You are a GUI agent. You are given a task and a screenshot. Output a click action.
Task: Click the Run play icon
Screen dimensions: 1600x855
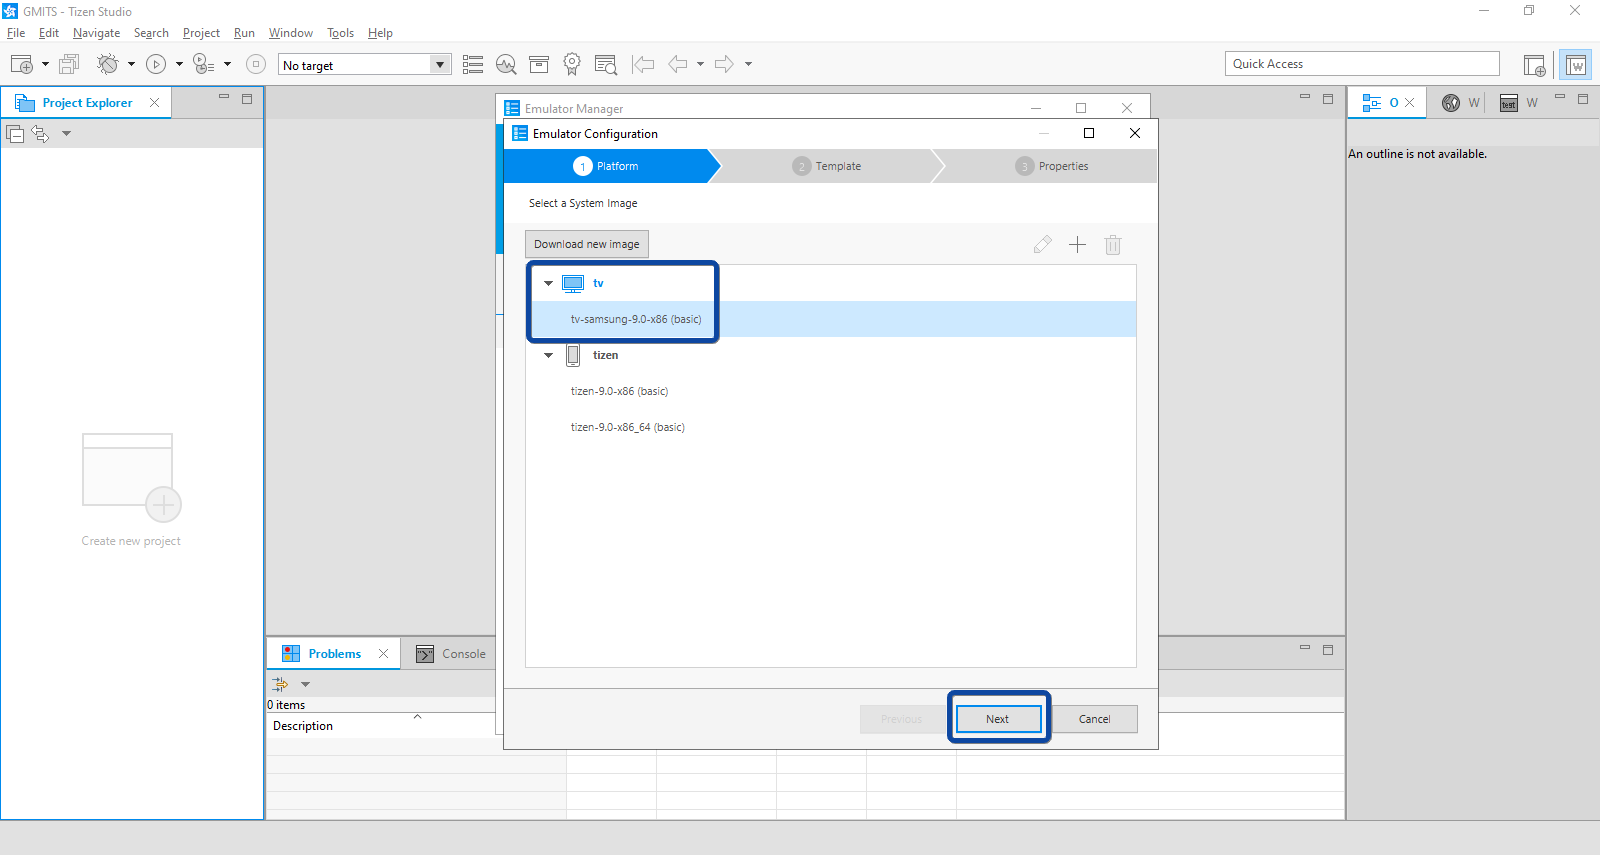(x=156, y=64)
